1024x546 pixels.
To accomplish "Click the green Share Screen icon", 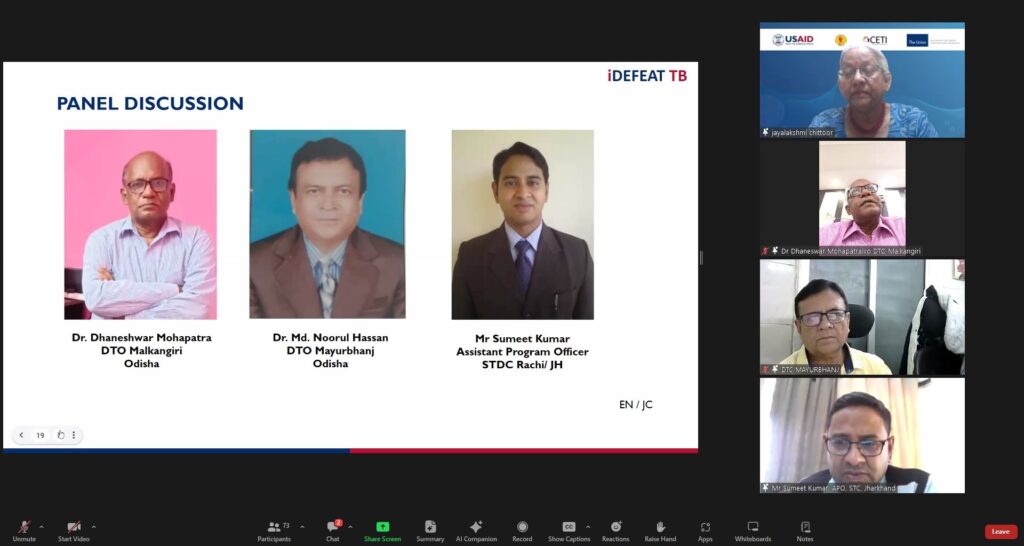I will click(x=382, y=530).
